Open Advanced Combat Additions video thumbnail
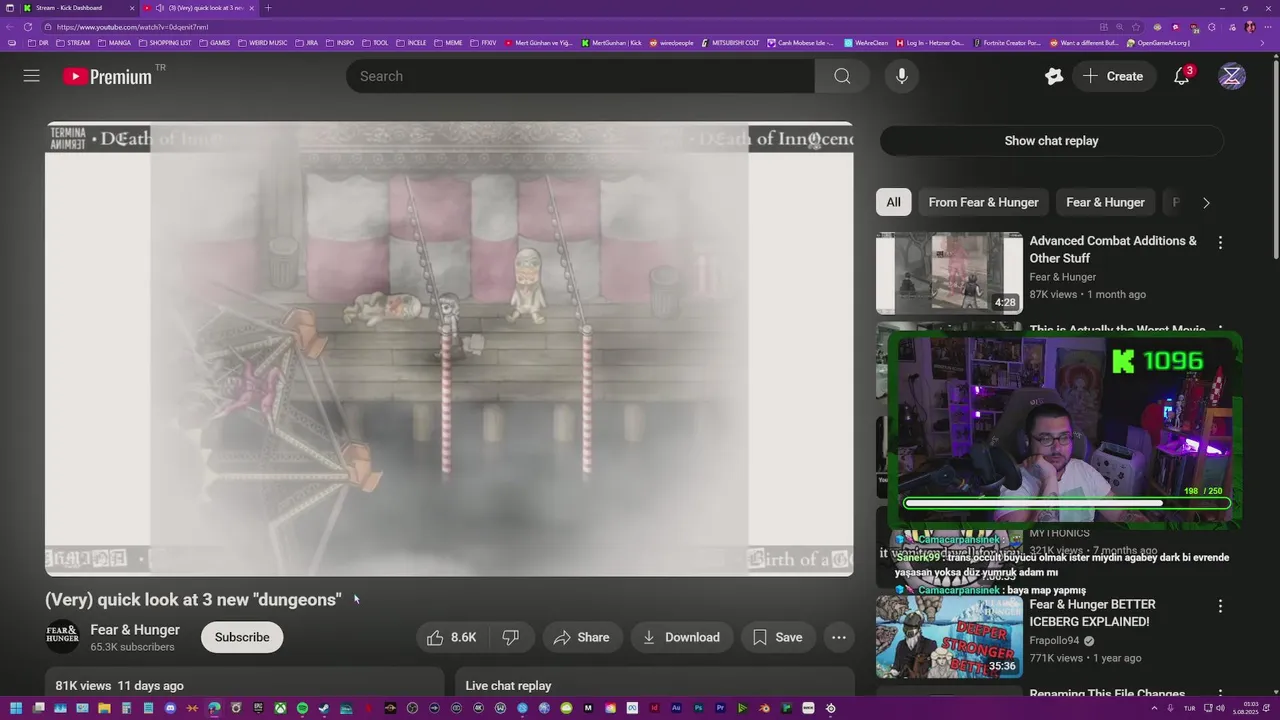The height and width of the screenshot is (720, 1280). coord(949,273)
